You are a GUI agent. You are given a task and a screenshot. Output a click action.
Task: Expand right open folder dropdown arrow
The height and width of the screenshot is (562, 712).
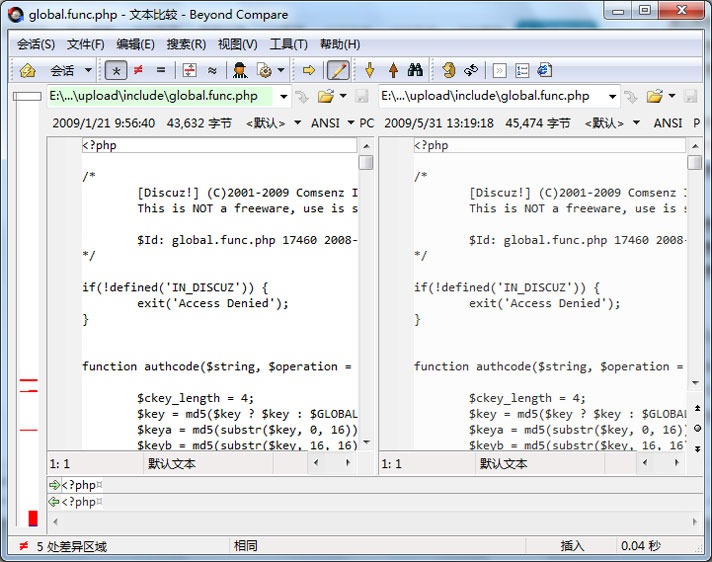pyautogui.click(x=672, y=96)
